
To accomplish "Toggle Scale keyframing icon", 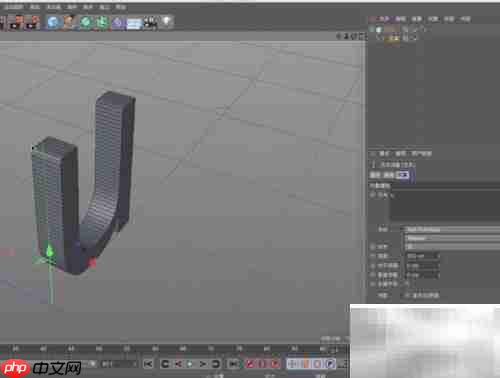I will (x=305, y=364).
